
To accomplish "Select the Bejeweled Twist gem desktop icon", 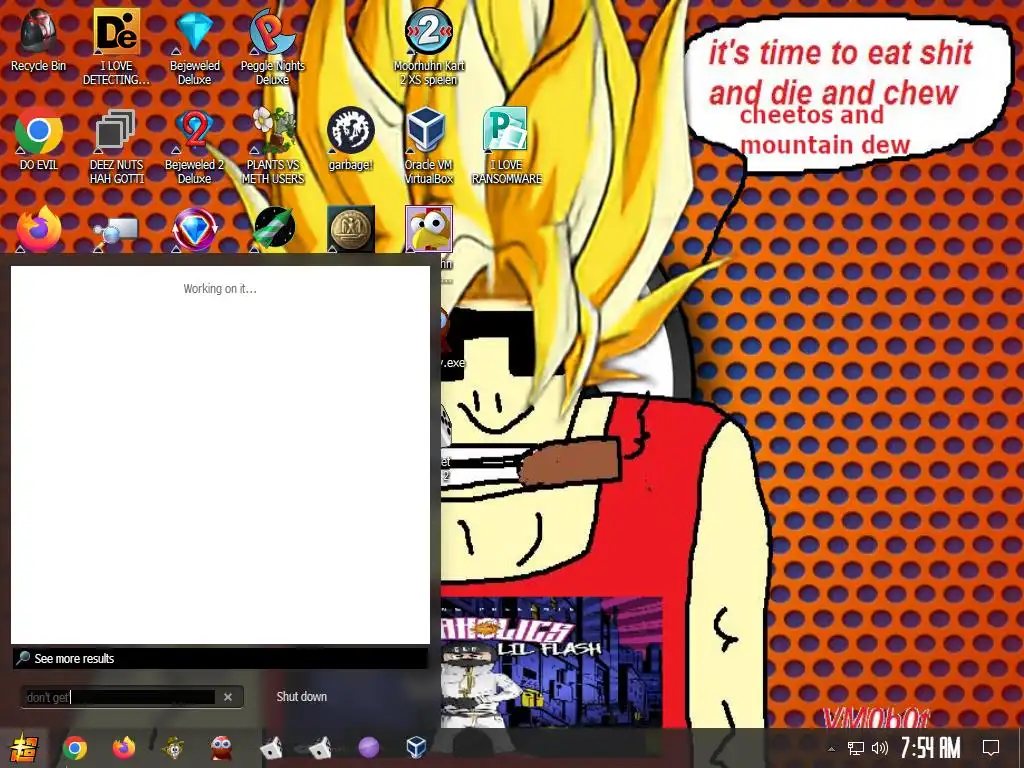I will click(195, 229).
